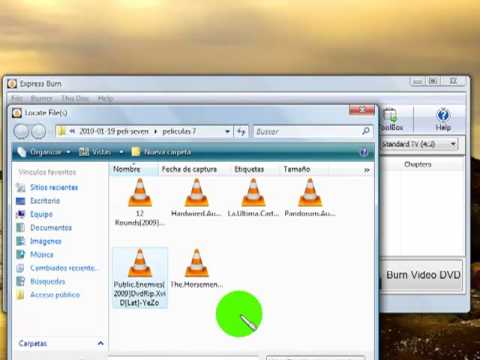Open the Help menu in Express Burn
The width and height of the screenshot is (480, 360).
[x=105, y=99]
